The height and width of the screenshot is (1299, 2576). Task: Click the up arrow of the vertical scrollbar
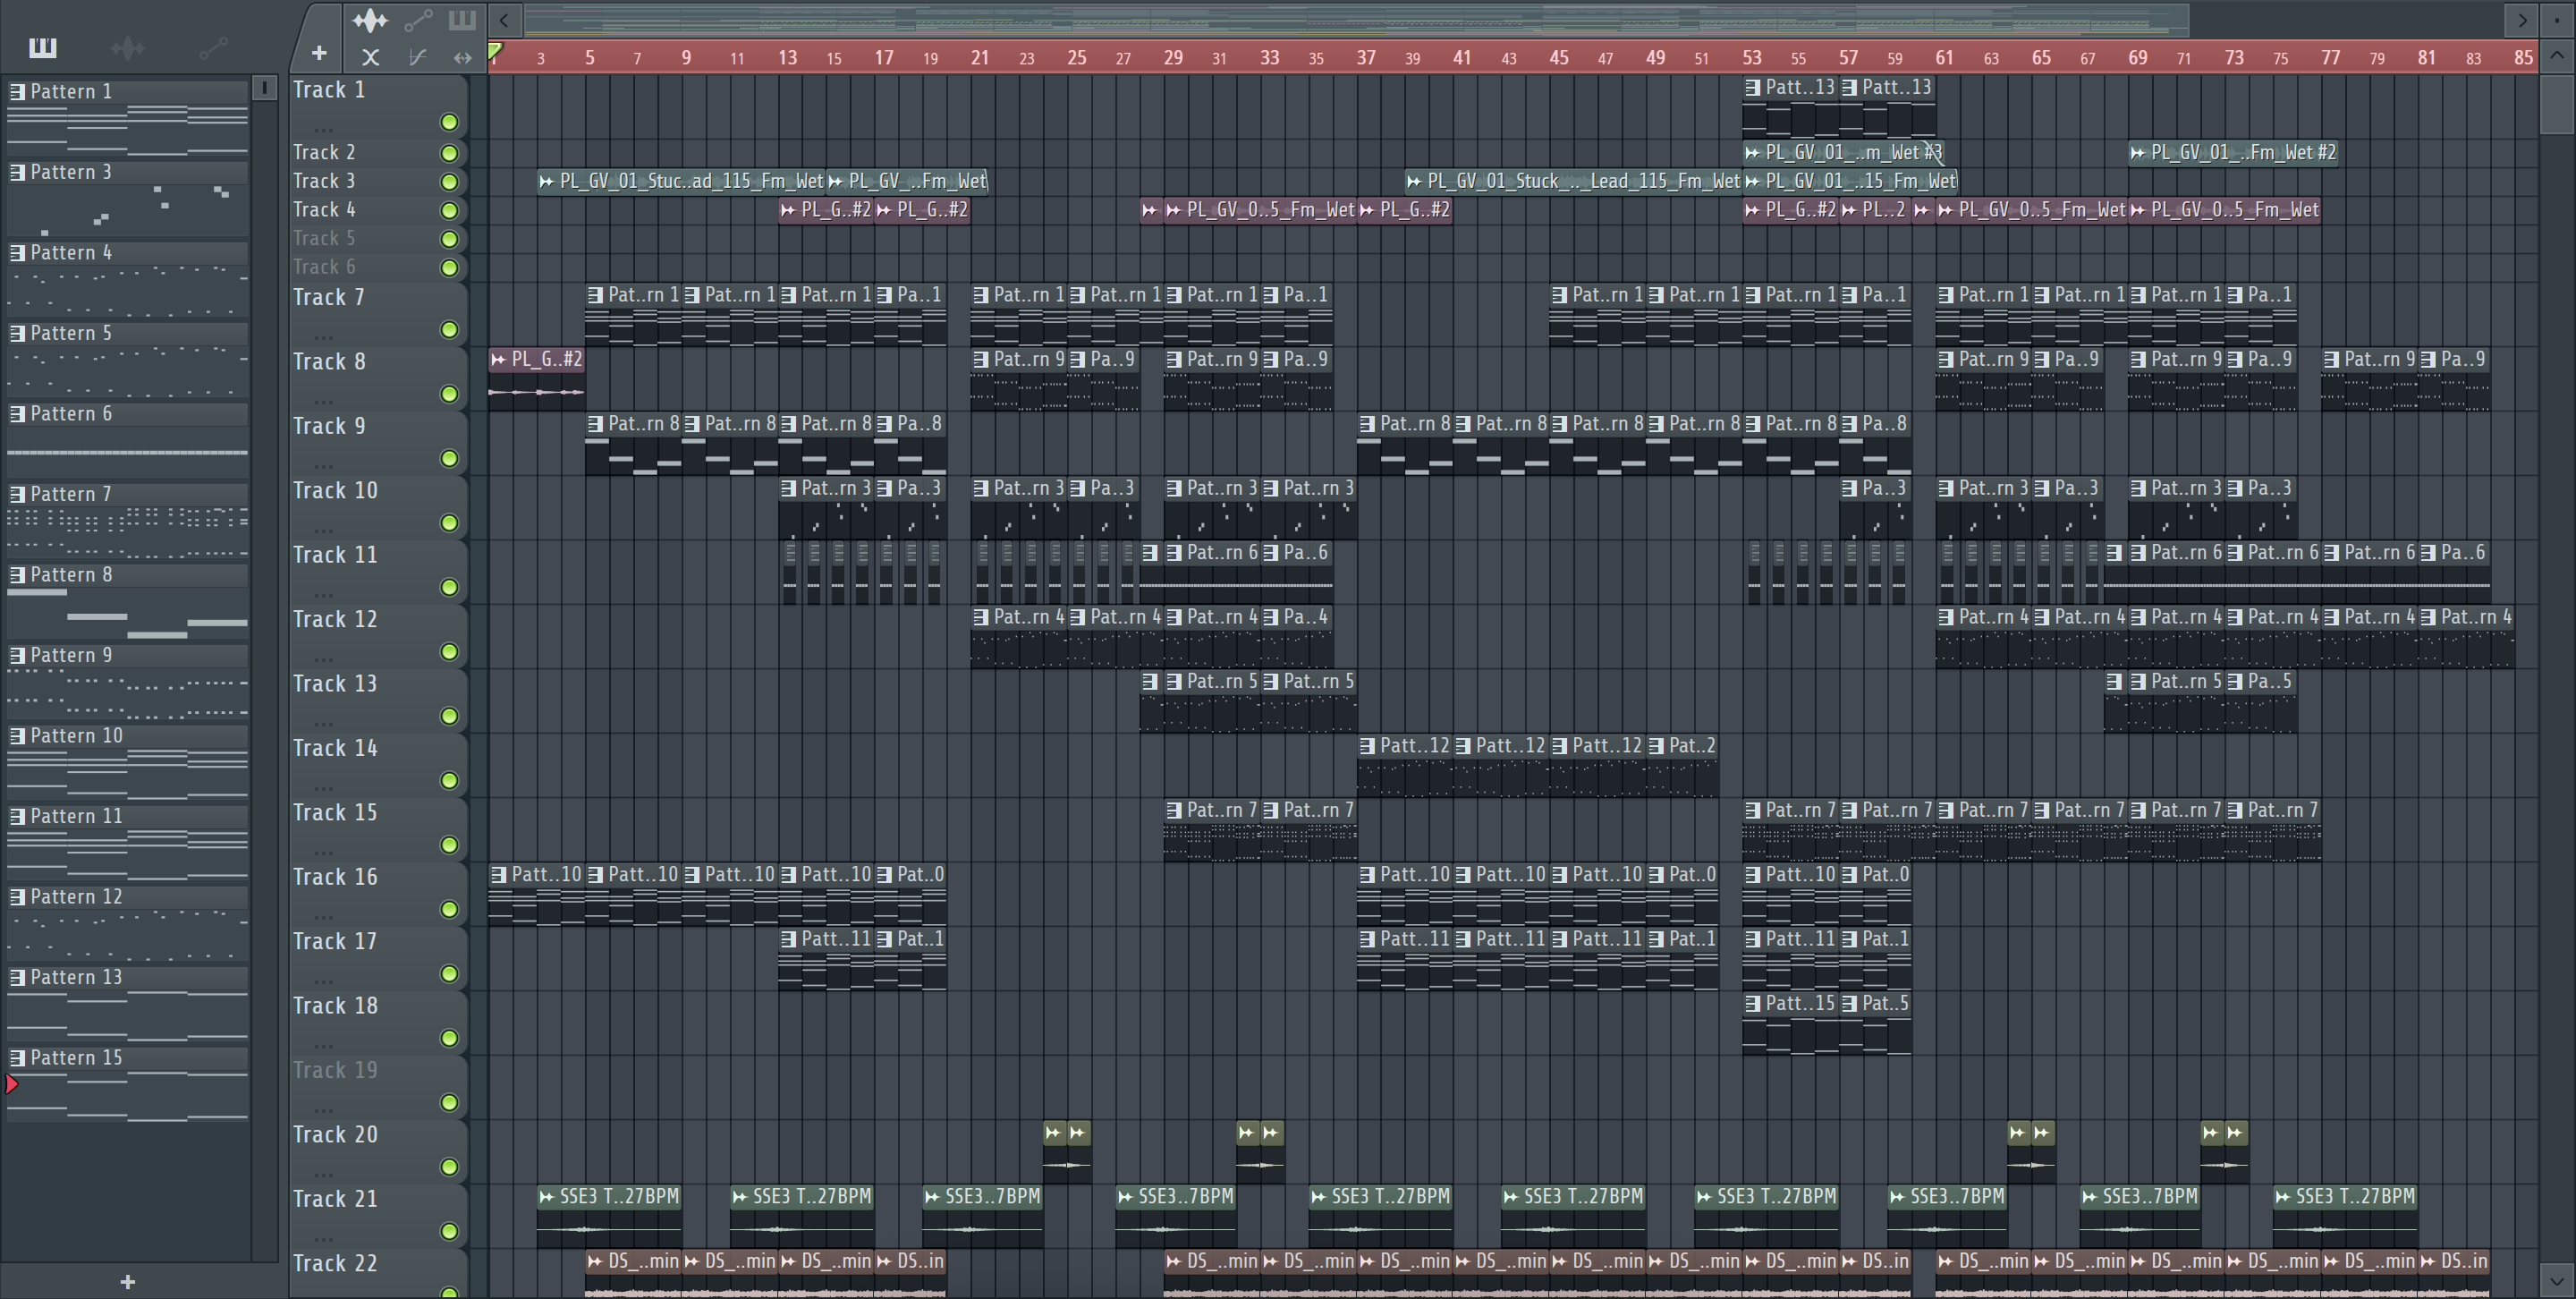pos(2556,56)
